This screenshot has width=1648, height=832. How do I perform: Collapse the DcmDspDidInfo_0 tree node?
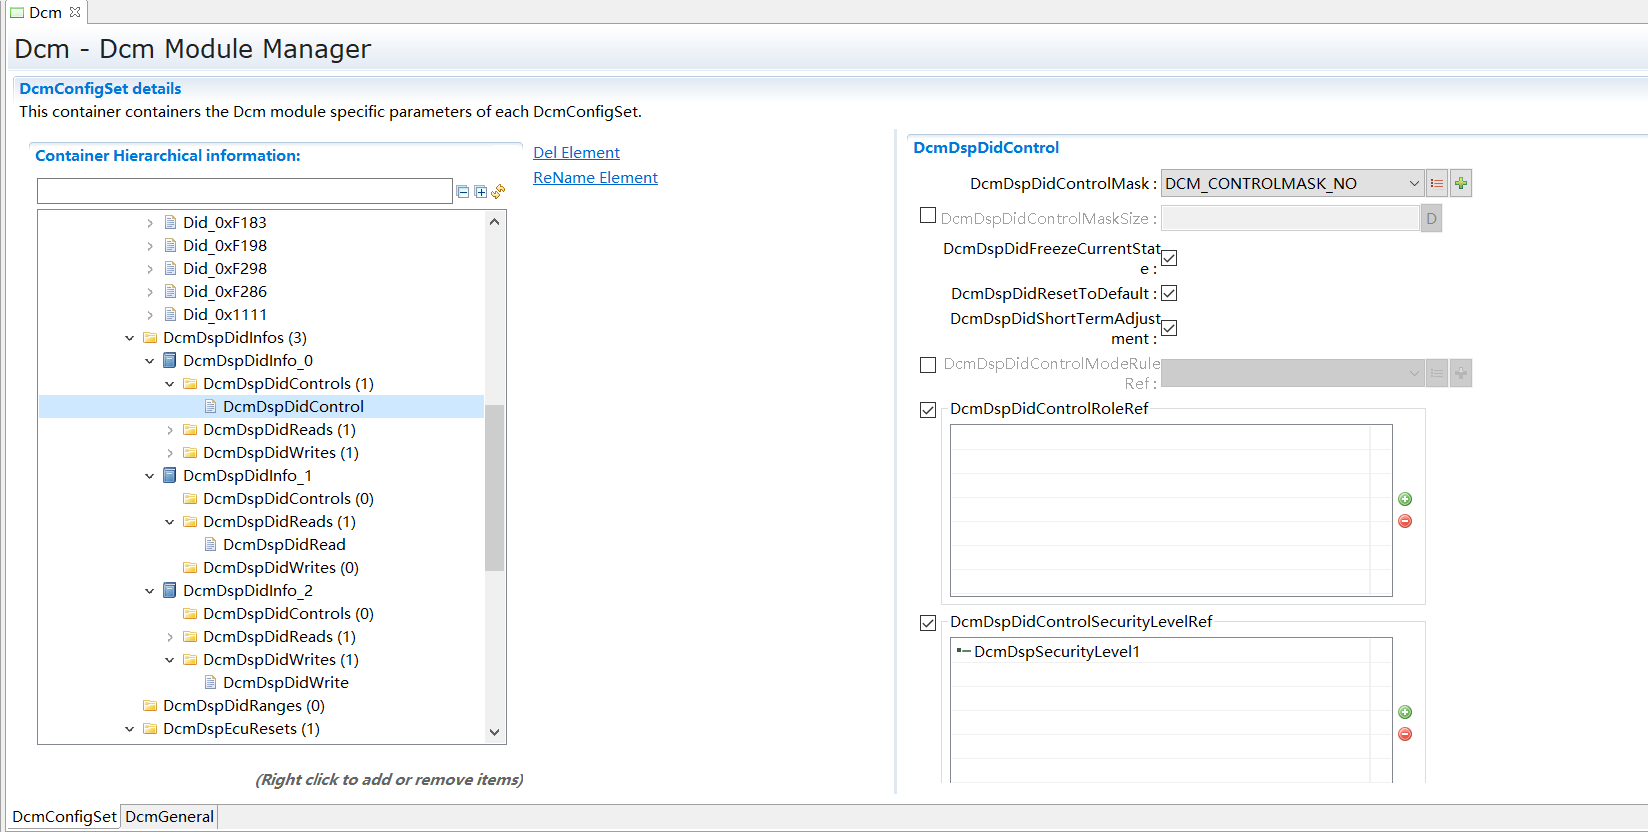point(150,361)
